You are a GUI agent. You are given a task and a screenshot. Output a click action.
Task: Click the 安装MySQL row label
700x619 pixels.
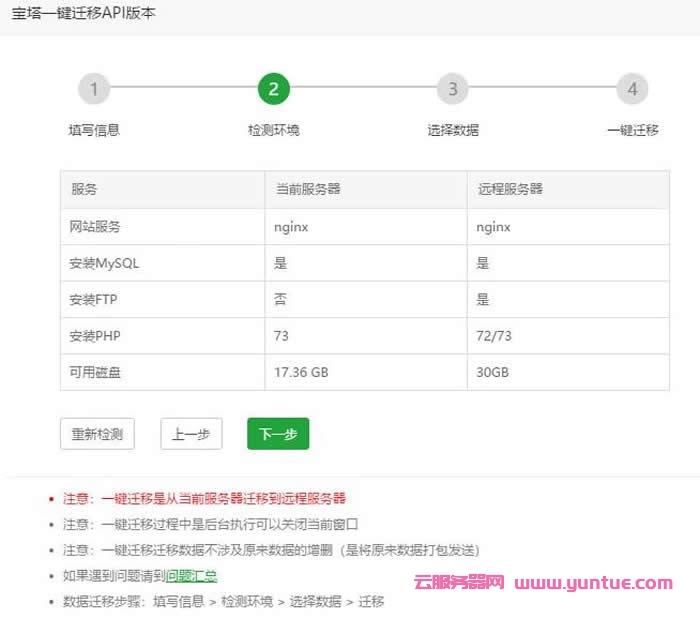[105, 263]
